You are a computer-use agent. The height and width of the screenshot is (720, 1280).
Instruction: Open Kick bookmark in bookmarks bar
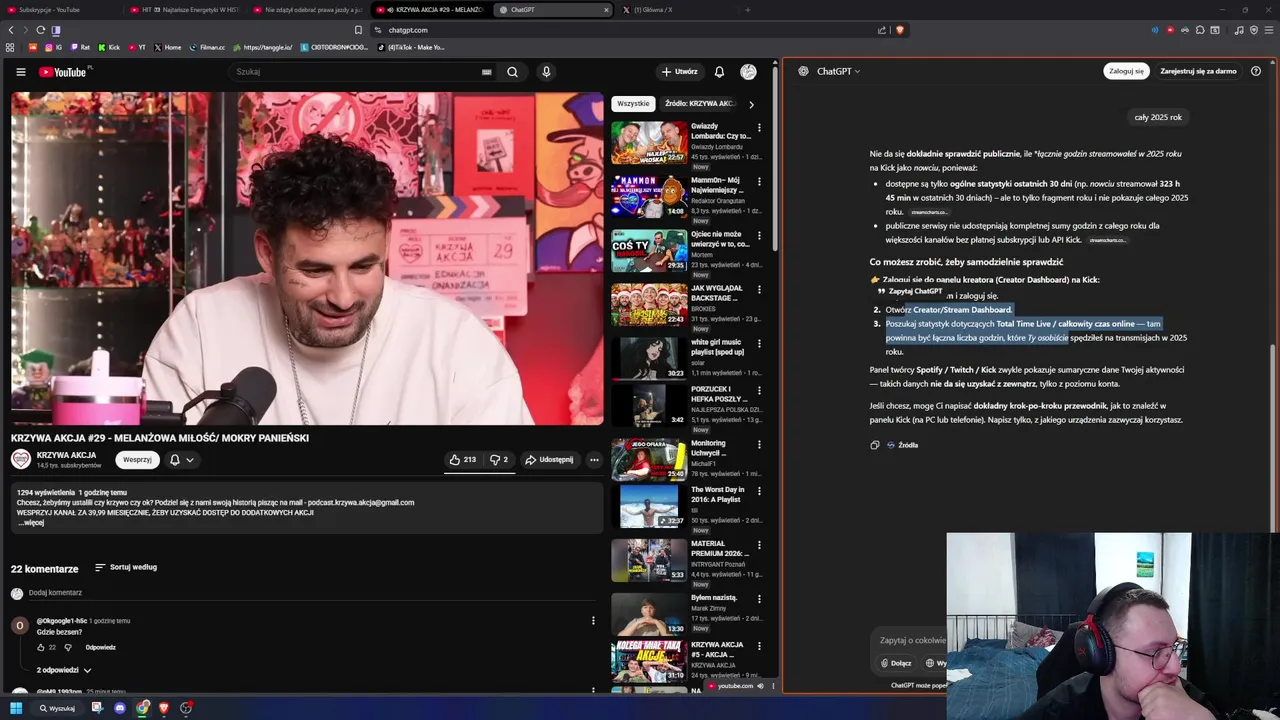109,47
